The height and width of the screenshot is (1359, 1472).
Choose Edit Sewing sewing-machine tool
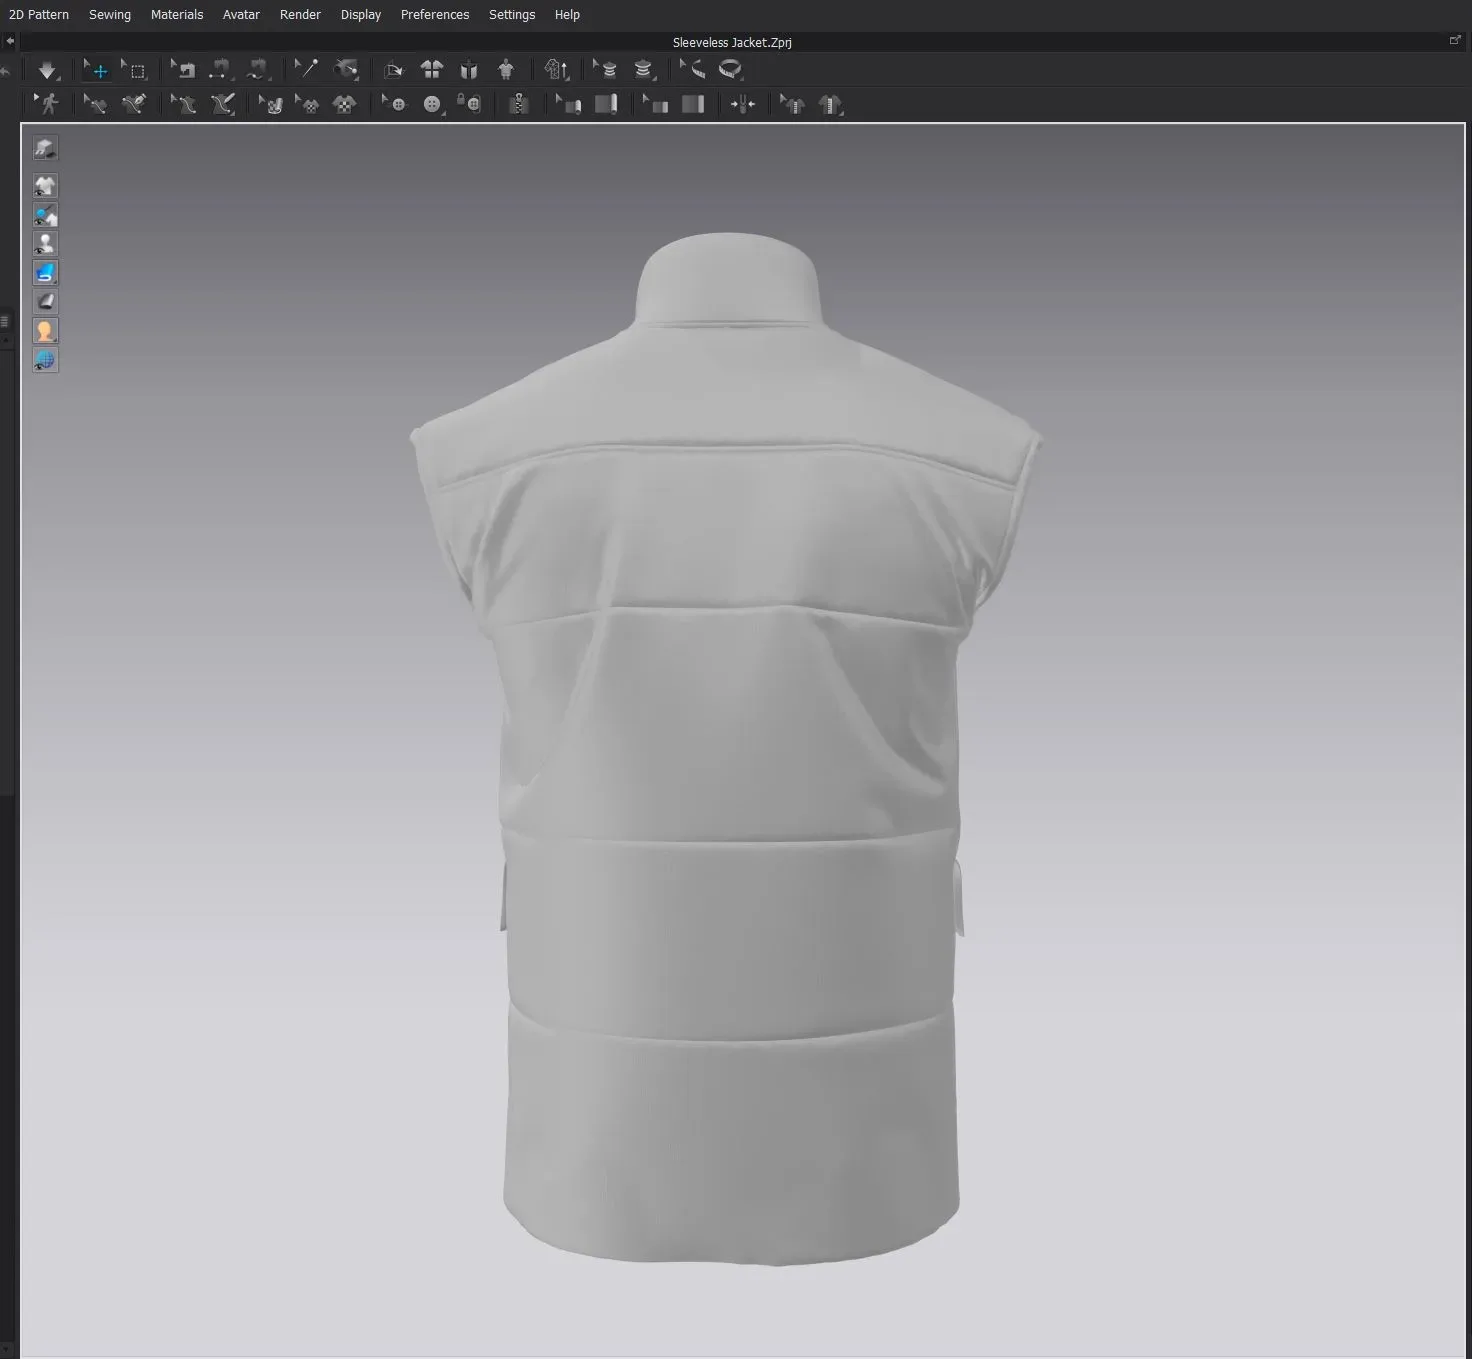tap(183, 70)
